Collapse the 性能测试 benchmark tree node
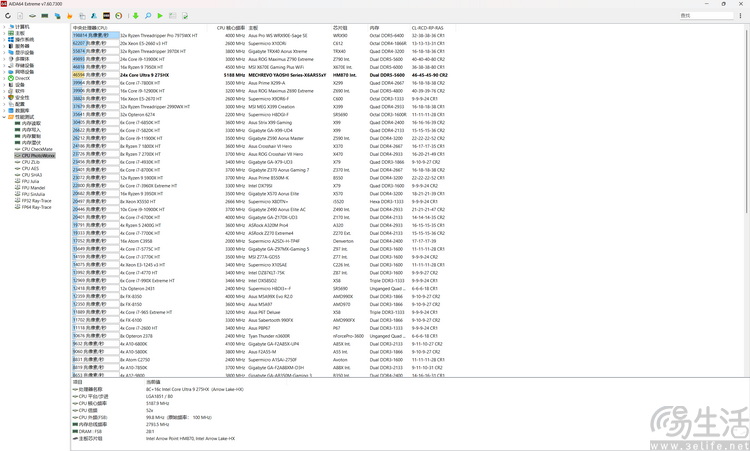This screenshot has width=750, height=451. pyautogui.click(x=4, y=117)
